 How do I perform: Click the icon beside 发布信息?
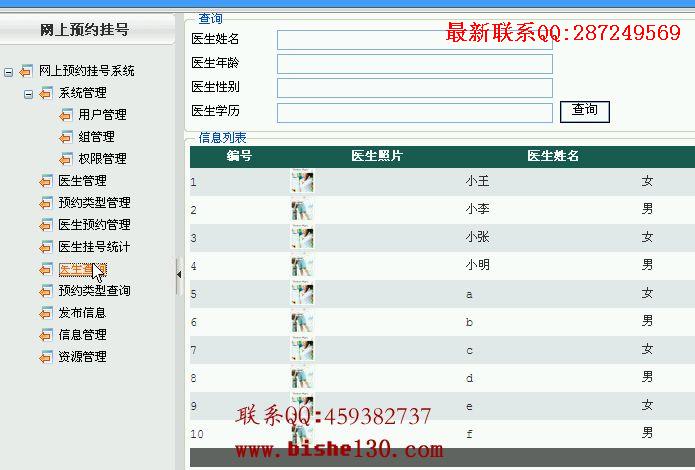tap(46, 313)
